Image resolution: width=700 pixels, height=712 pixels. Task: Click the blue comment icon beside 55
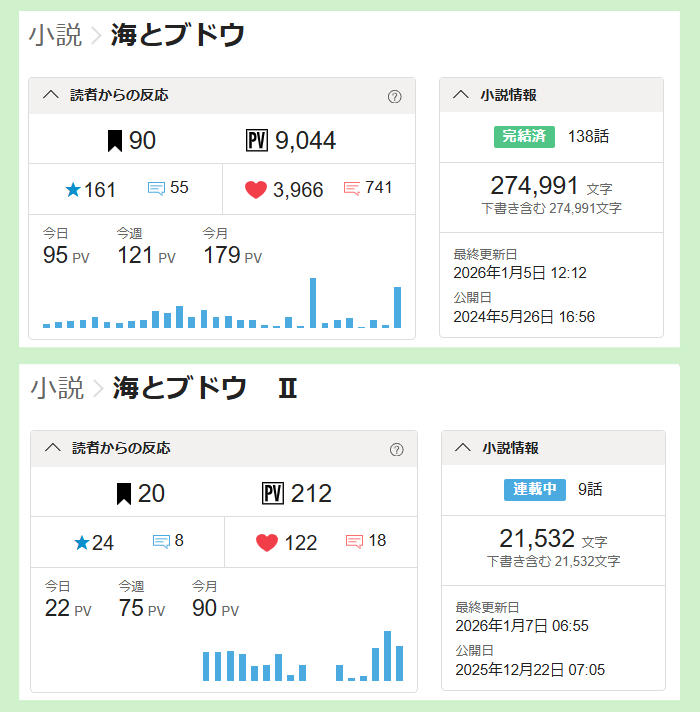click(156, 188)
